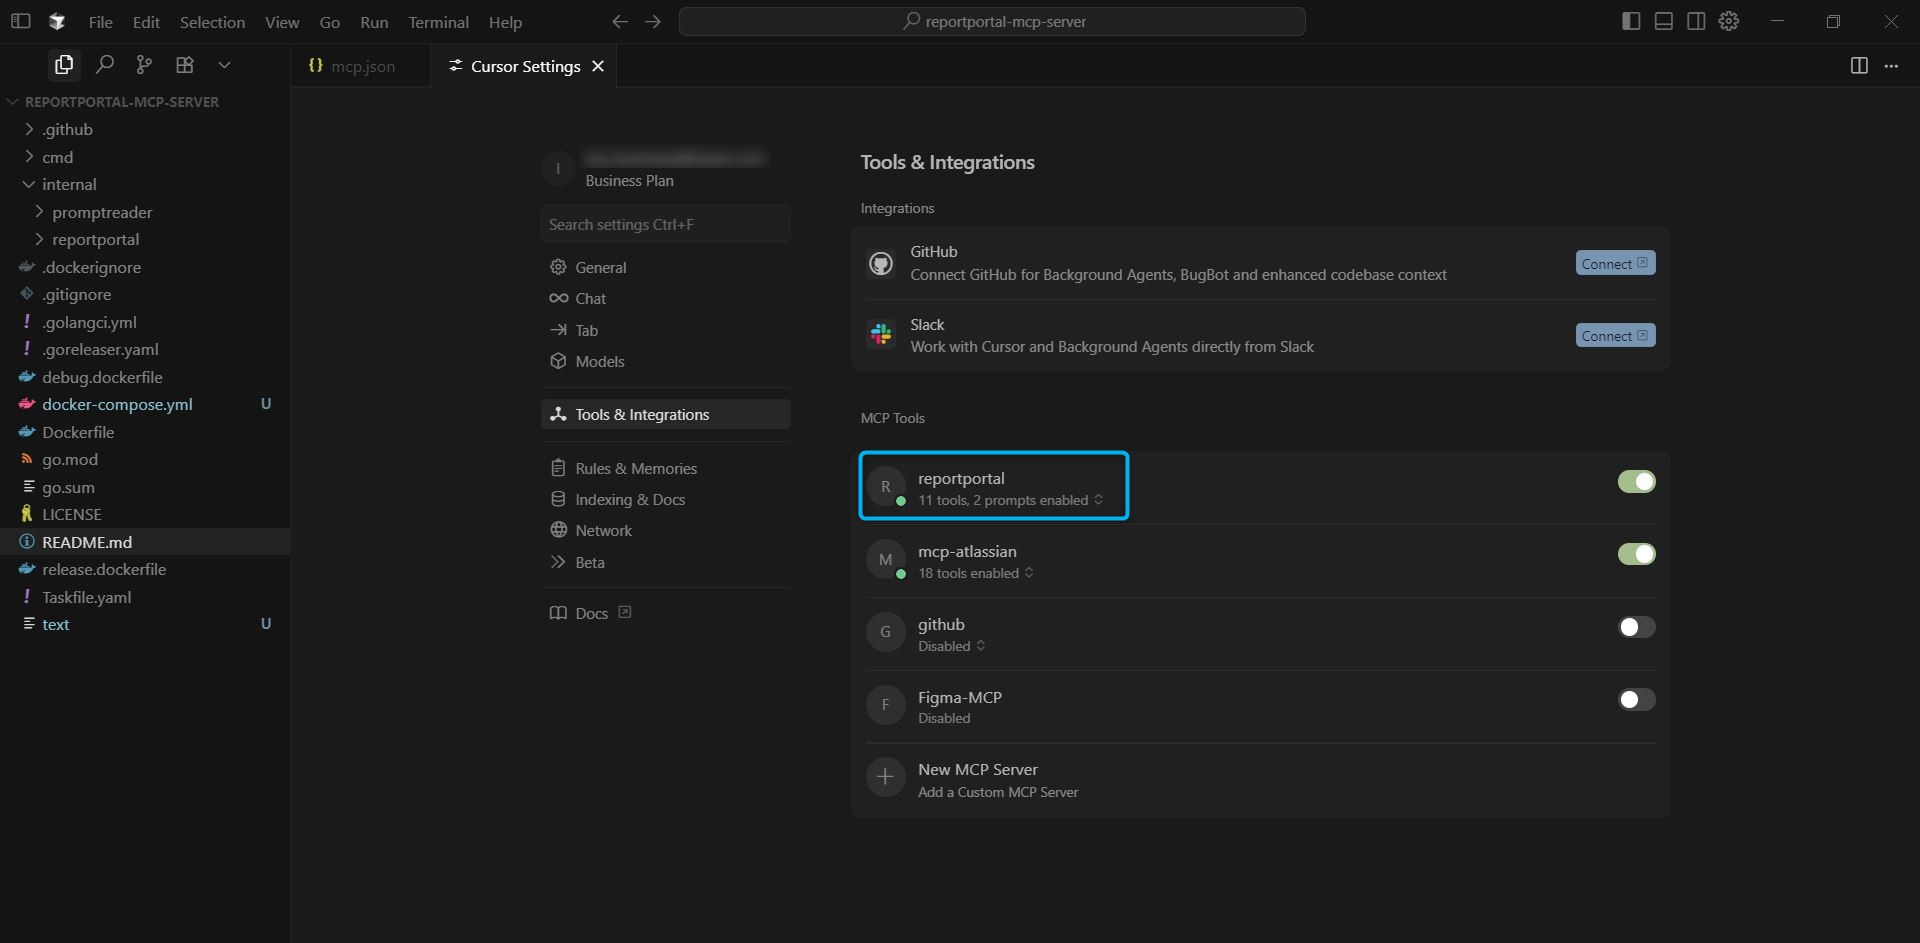
Task: Connect GitHub for Background Agents
Action: coord(1615,262)
